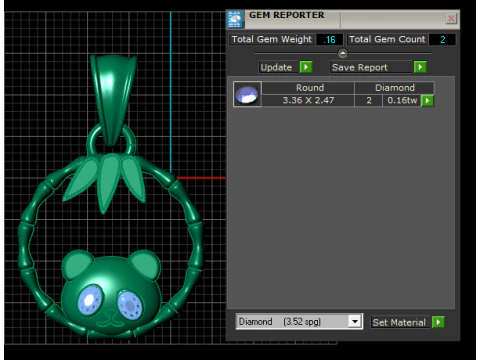The image size is (480, 360).
Task: Click the 'Round' cell in gem list
Action: pyautogui.click(x=308, y=88)
